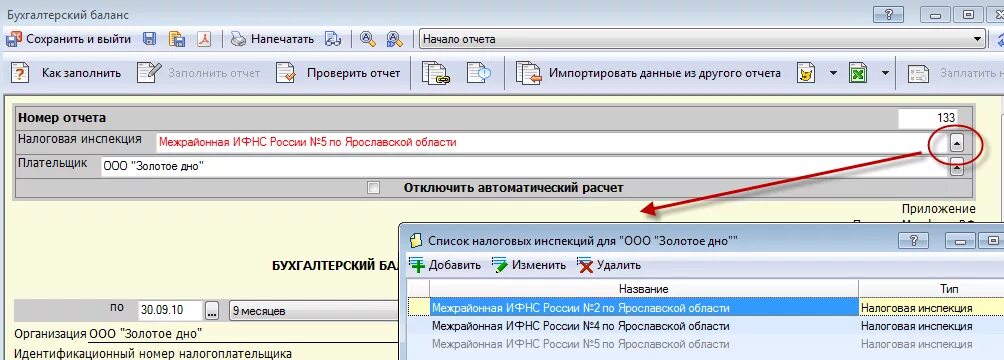This screenshot has width=1004, height=360.
Task: Export report using the PDF icon
Action: coord(204,39)
